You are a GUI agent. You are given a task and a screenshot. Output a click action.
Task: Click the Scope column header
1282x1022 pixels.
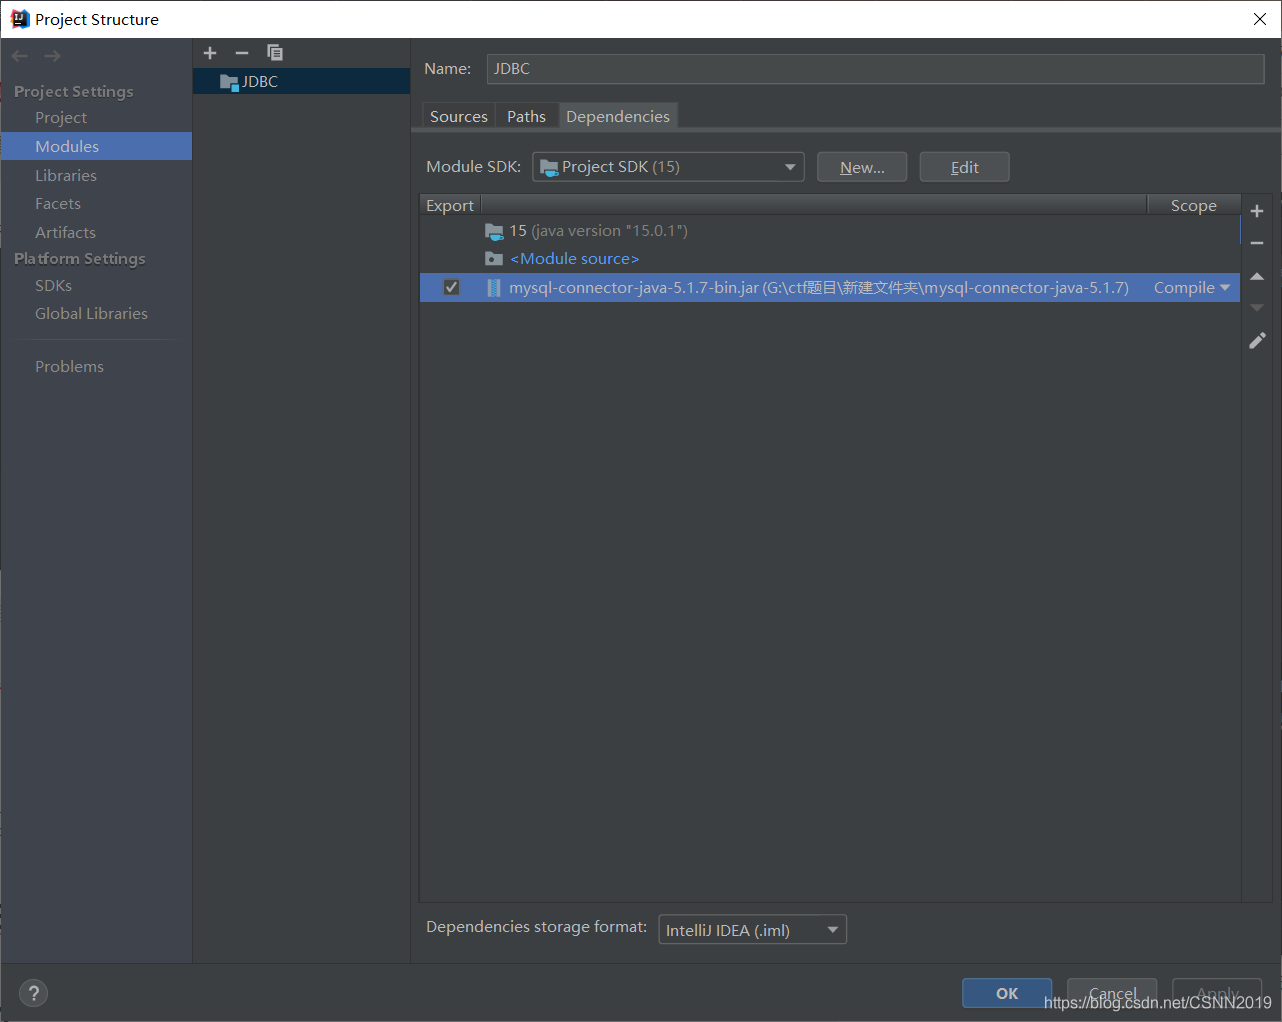[x=1194, y=205]
